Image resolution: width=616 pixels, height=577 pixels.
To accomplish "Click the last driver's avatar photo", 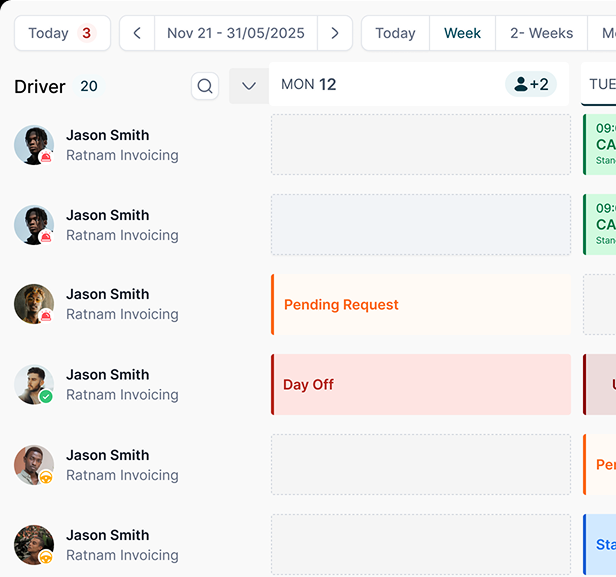I will [x=32, y=544].
